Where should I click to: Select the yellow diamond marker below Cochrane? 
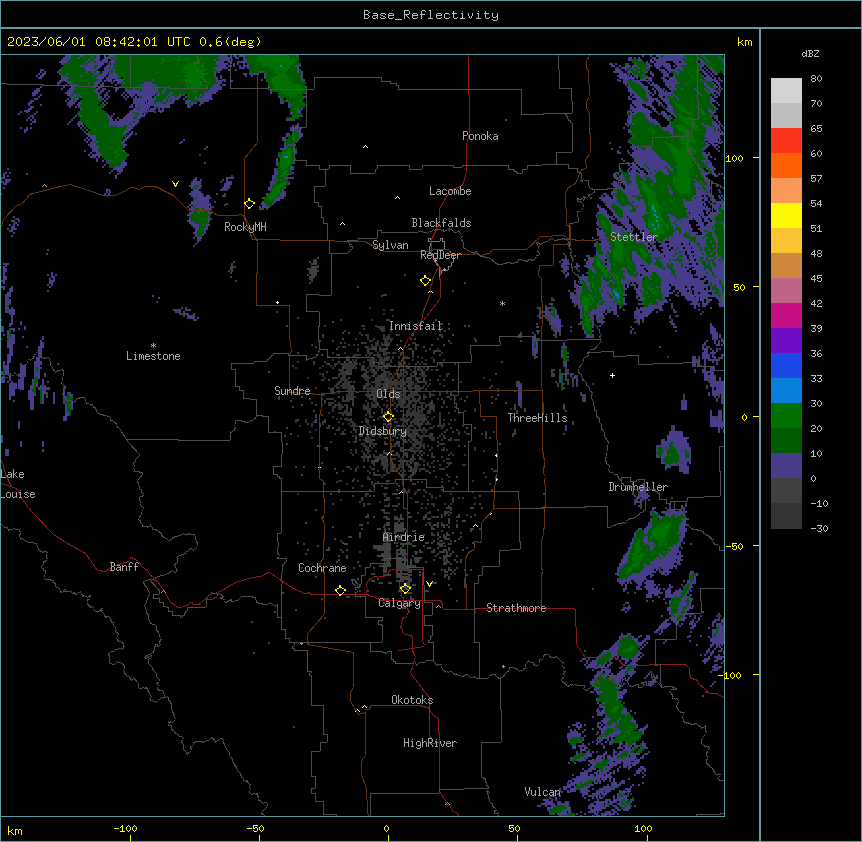(x=340, y=590)
